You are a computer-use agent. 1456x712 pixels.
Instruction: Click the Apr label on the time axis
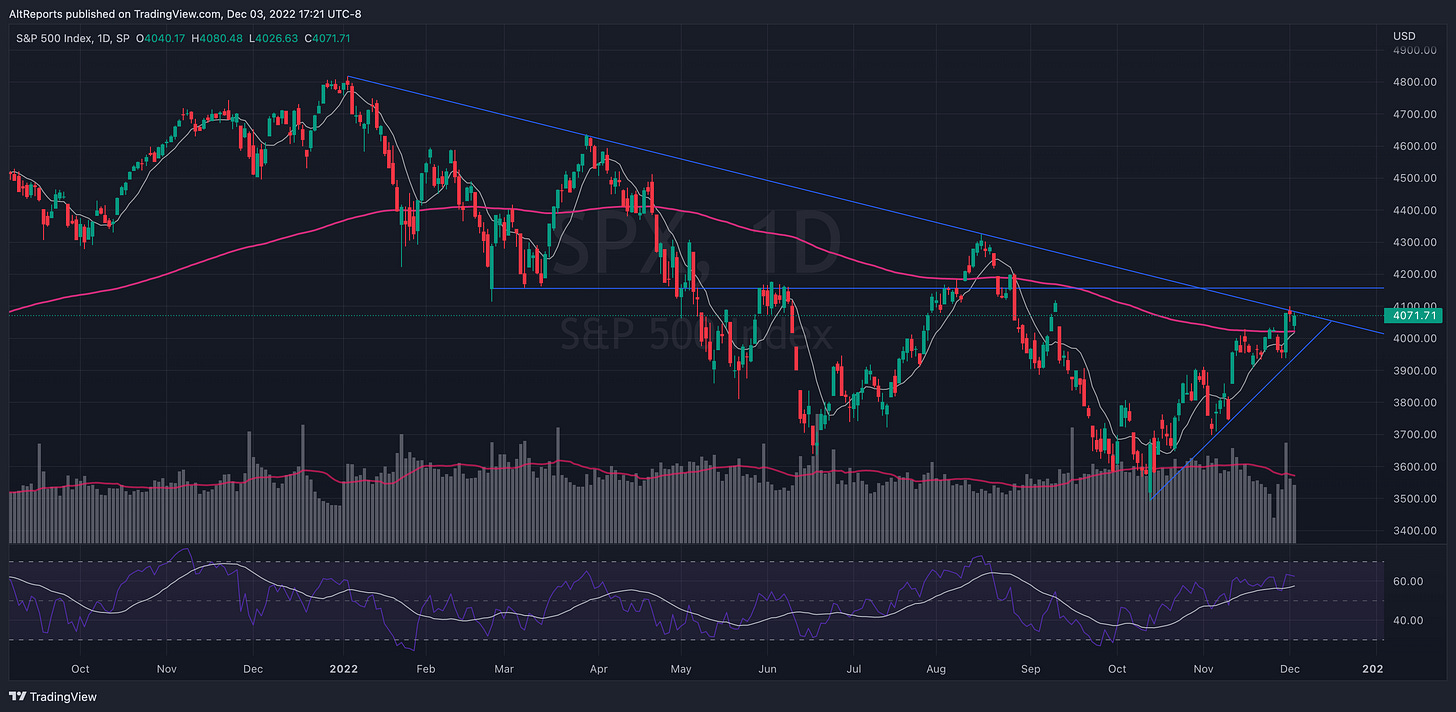pos(598,669)
